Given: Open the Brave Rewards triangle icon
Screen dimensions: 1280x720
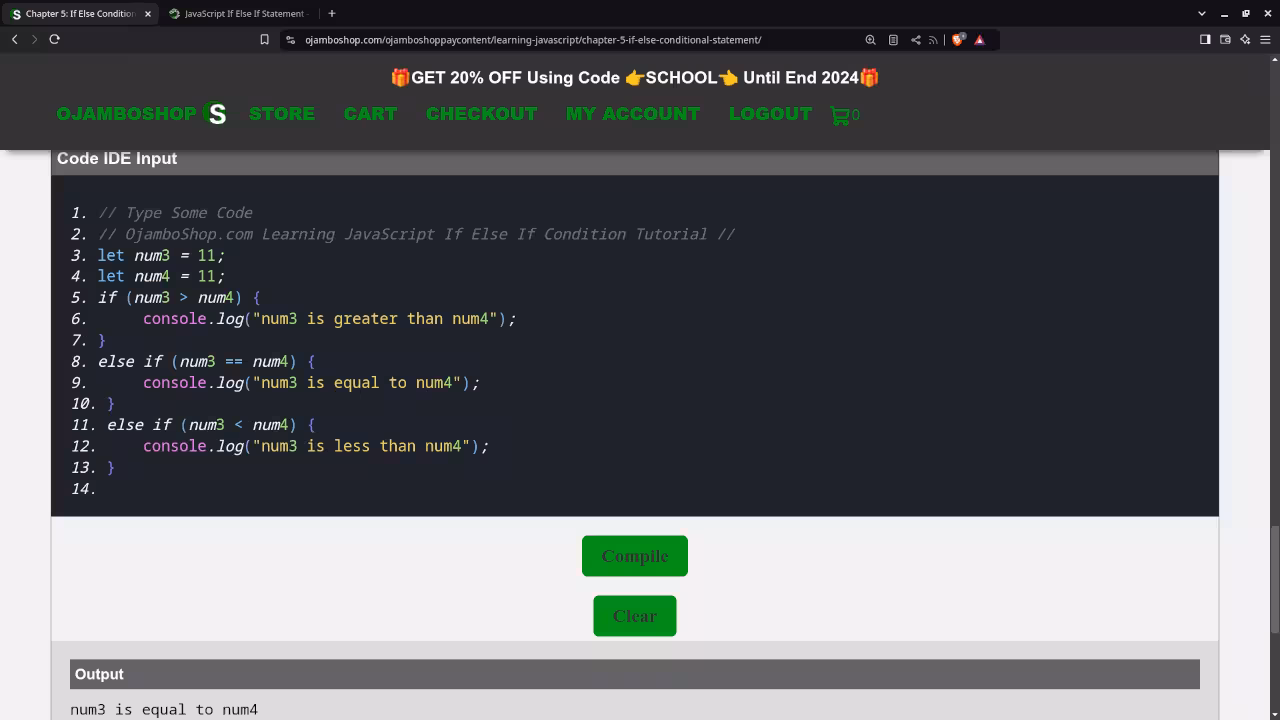Looking at the screenshot, I should click(980, 40).
